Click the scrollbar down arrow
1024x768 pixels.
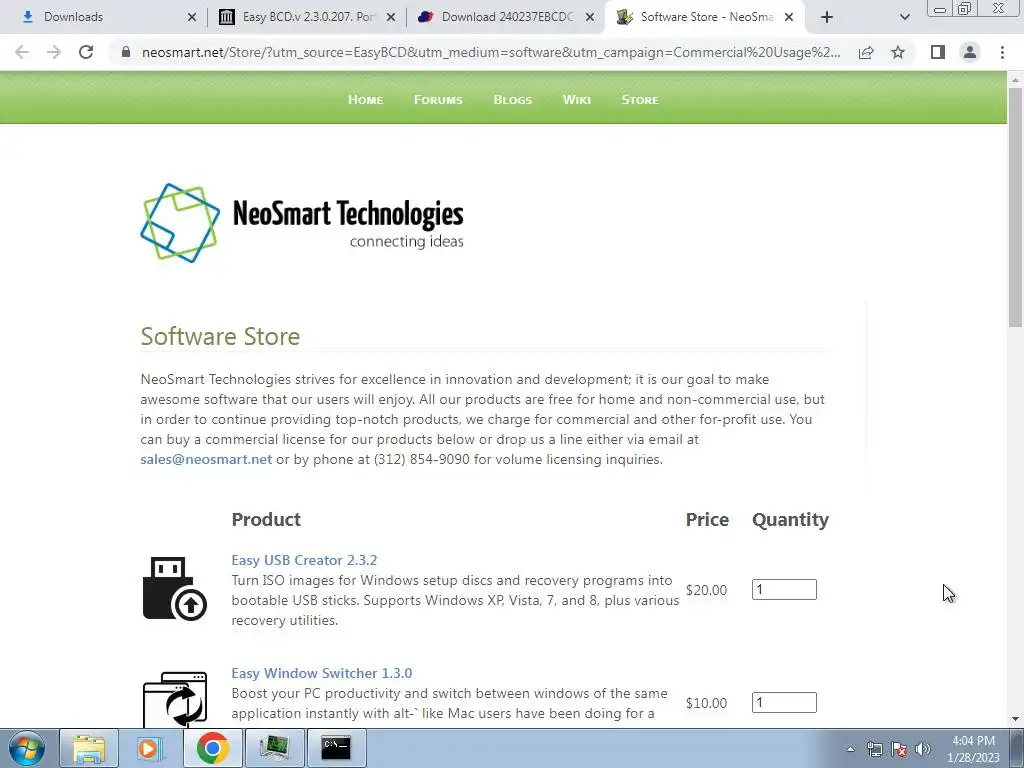click(1015, 720)
